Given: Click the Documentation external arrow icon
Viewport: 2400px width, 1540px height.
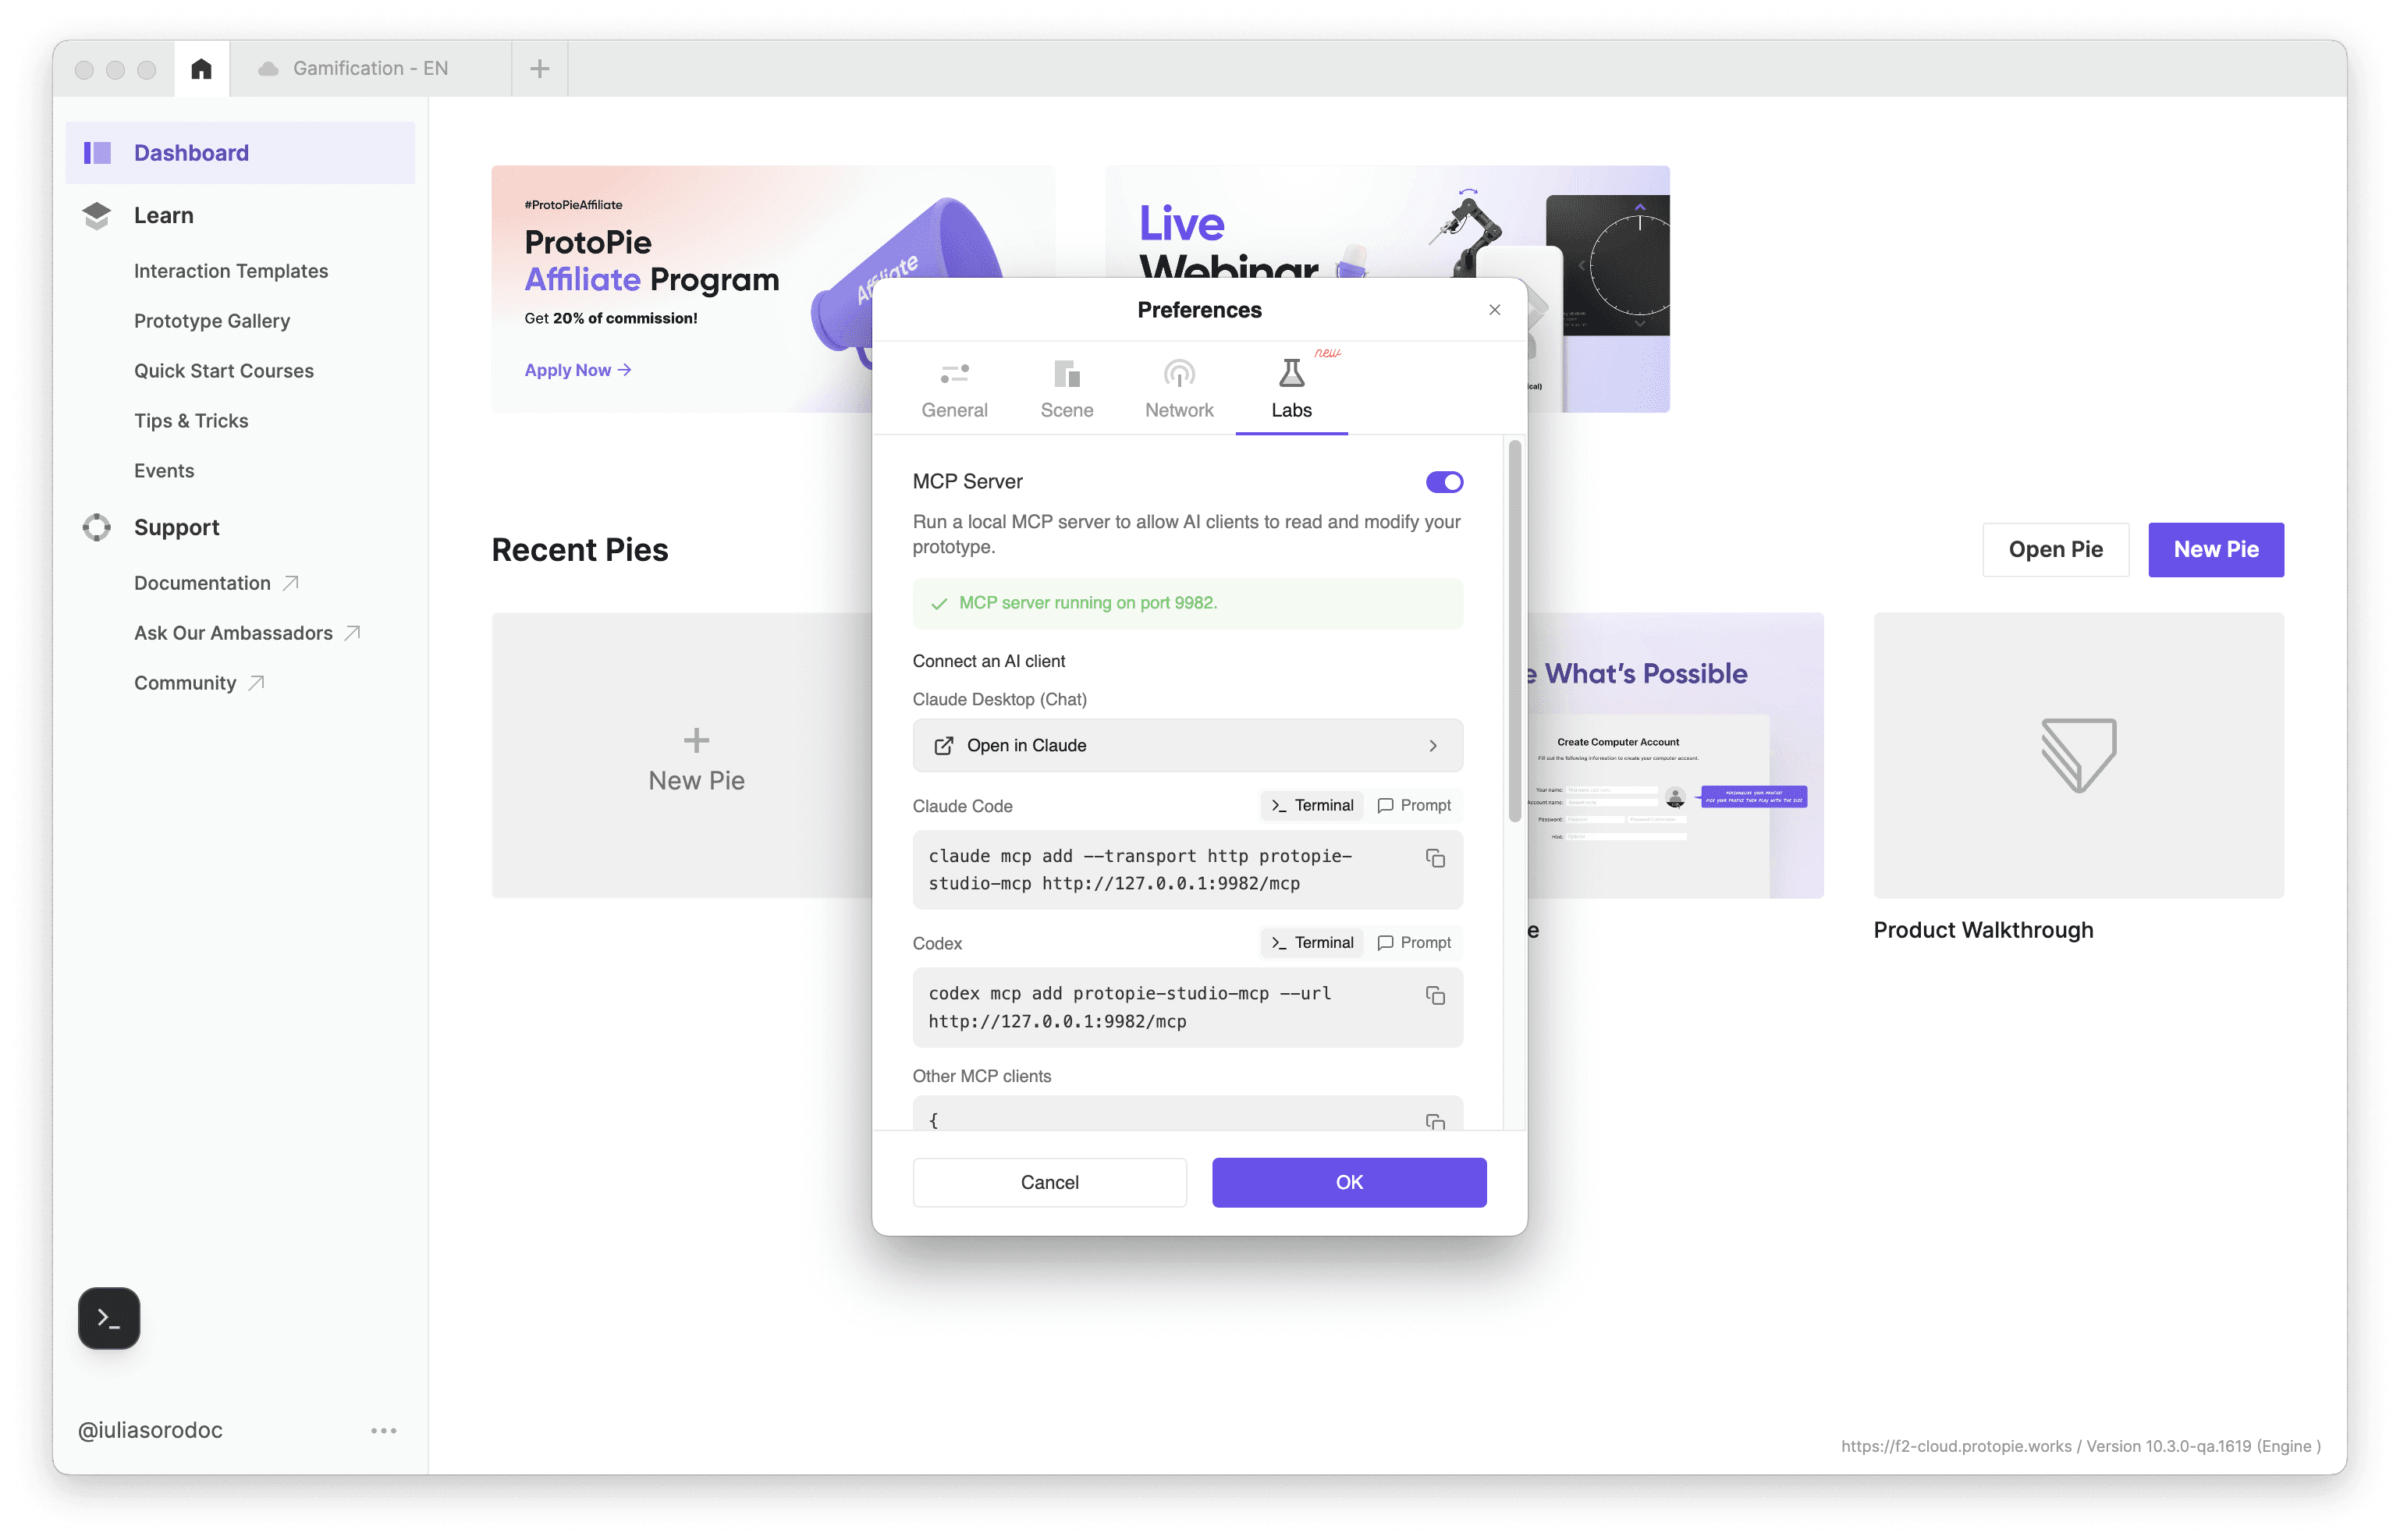Looking at the screenshot, I should (x=291, y=583).
